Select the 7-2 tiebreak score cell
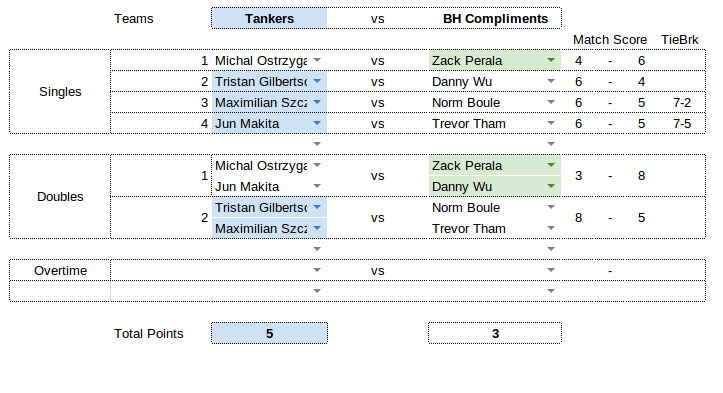This screenshot has width=723, height=393. [x=682, y=102]
